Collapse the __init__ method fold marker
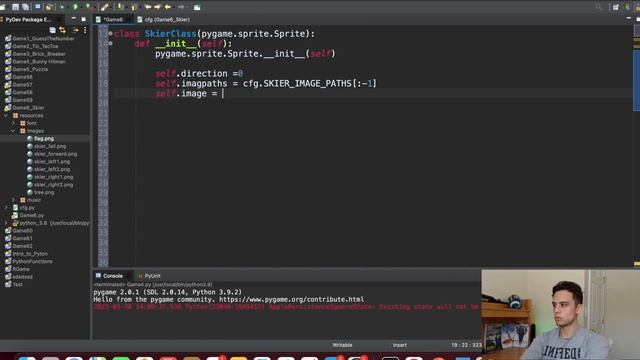 coord(110,43)
